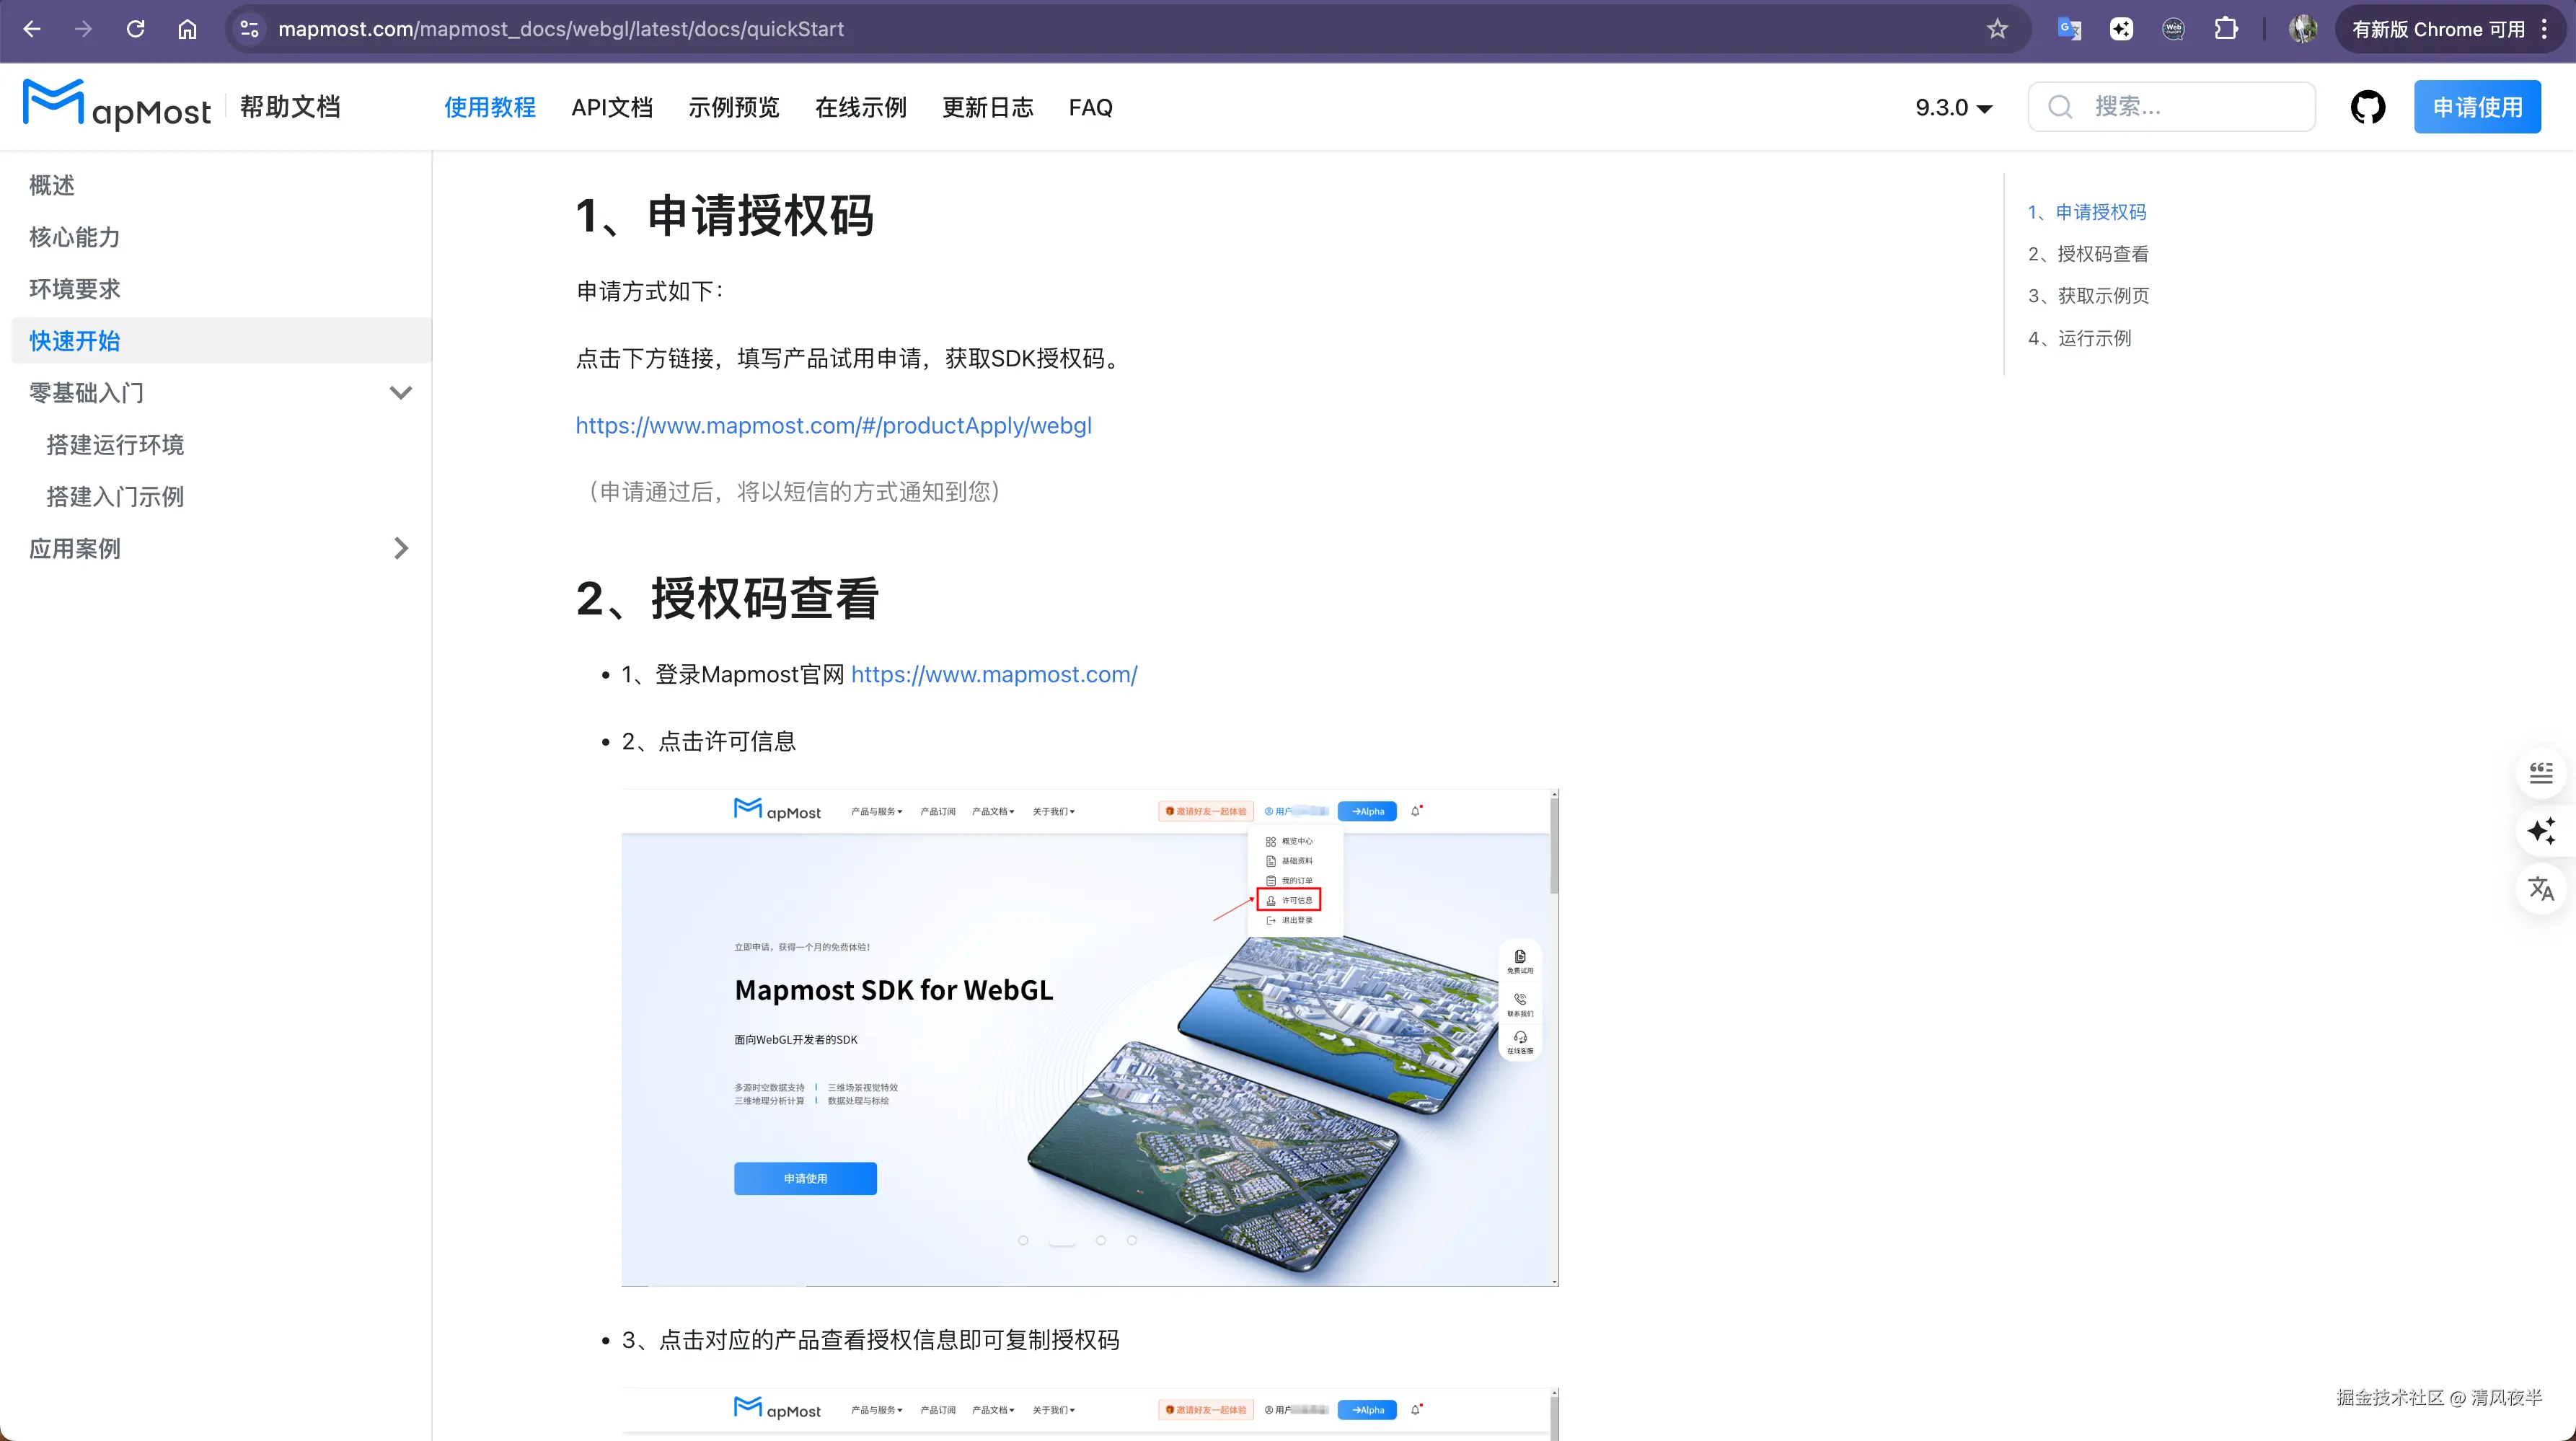Click the 申请使用 button in header
The image size is (2576, 1441).
(2477, 107)
